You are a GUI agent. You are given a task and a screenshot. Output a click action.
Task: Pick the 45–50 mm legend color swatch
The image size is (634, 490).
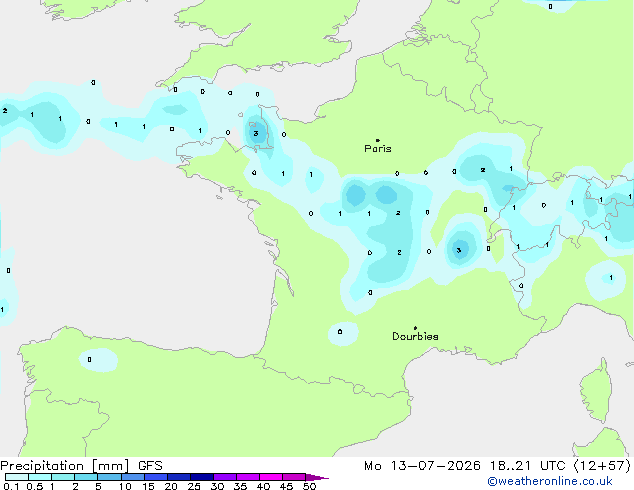point(294,477)
